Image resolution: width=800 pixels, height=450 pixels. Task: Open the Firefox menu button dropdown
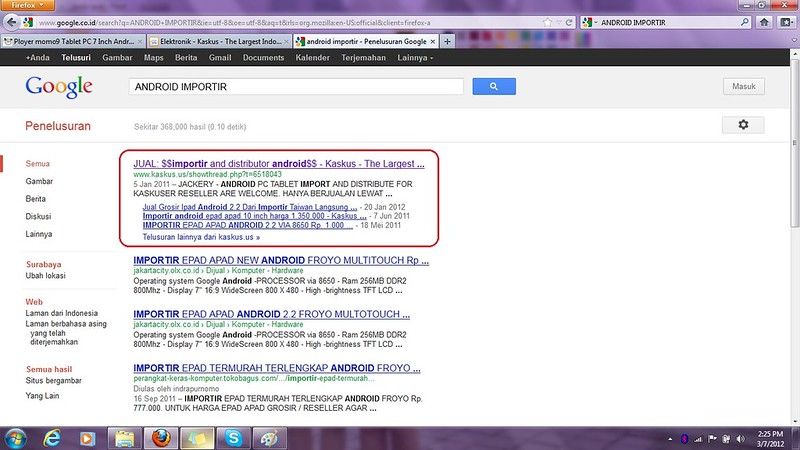[28, 5]
